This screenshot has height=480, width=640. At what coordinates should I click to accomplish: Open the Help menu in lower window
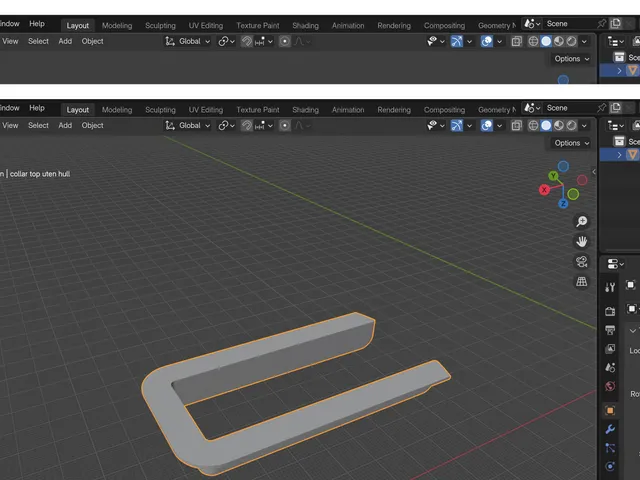pos(37,108)
